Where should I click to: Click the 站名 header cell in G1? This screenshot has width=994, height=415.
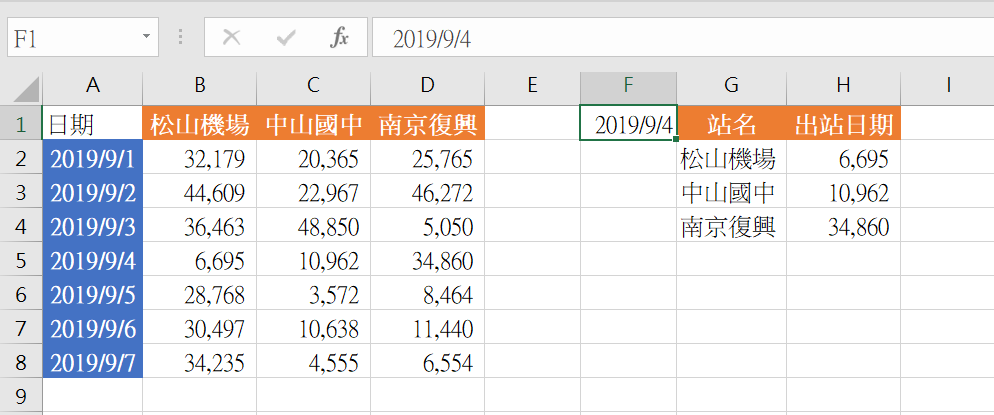tap(732, 123)
